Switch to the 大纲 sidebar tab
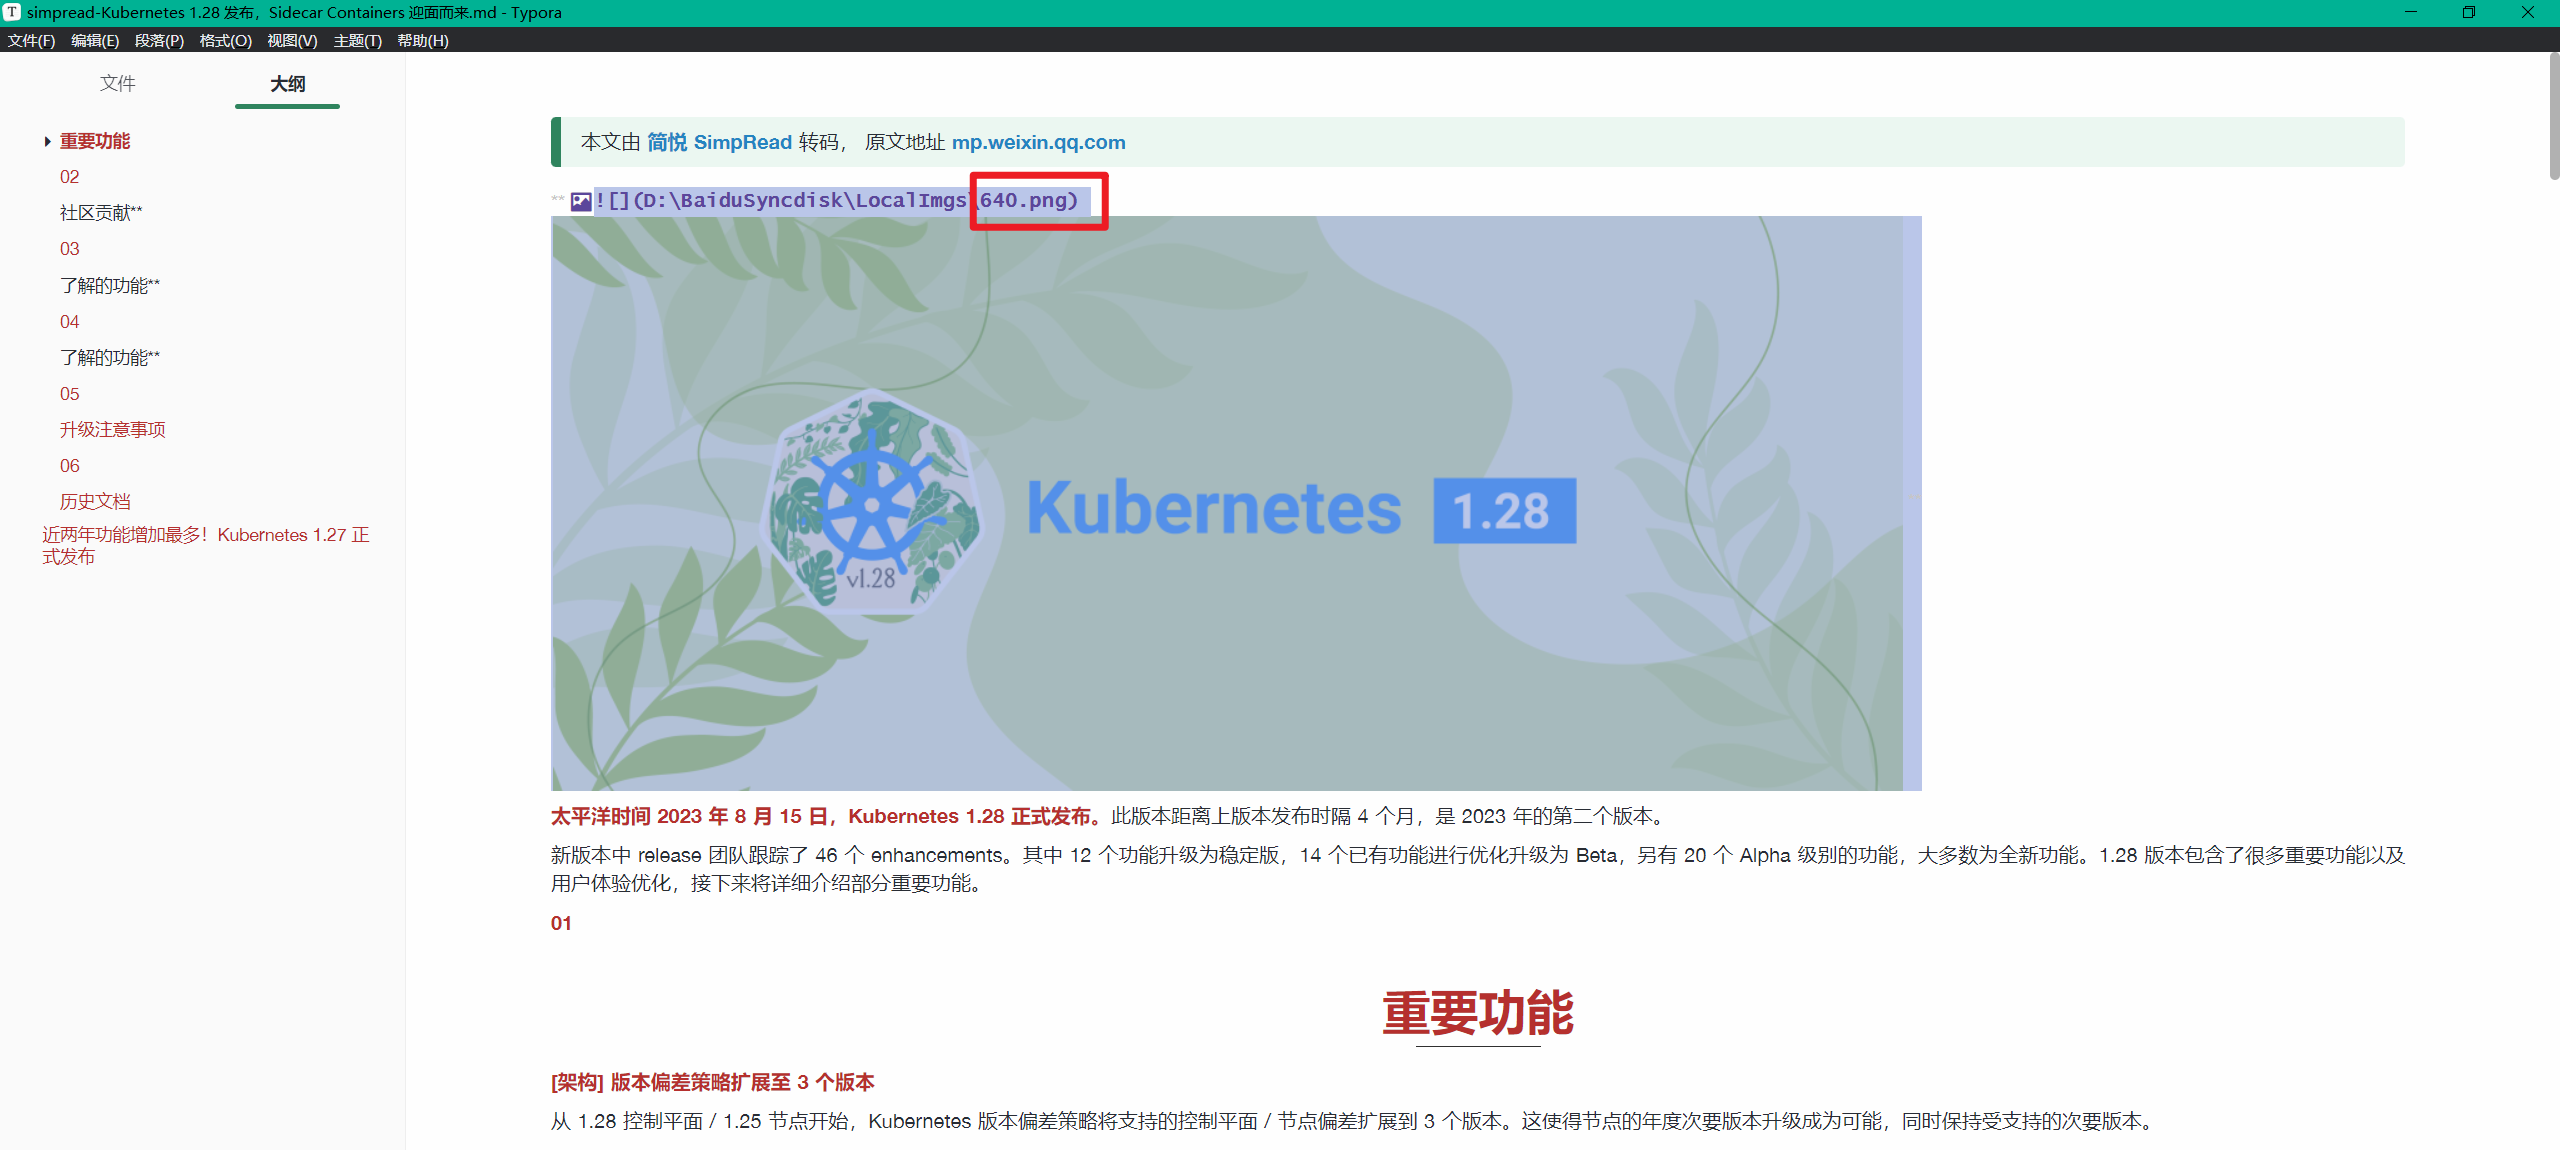The width and height of the screenshot is (2560, 1150). (x=287, y=84)
